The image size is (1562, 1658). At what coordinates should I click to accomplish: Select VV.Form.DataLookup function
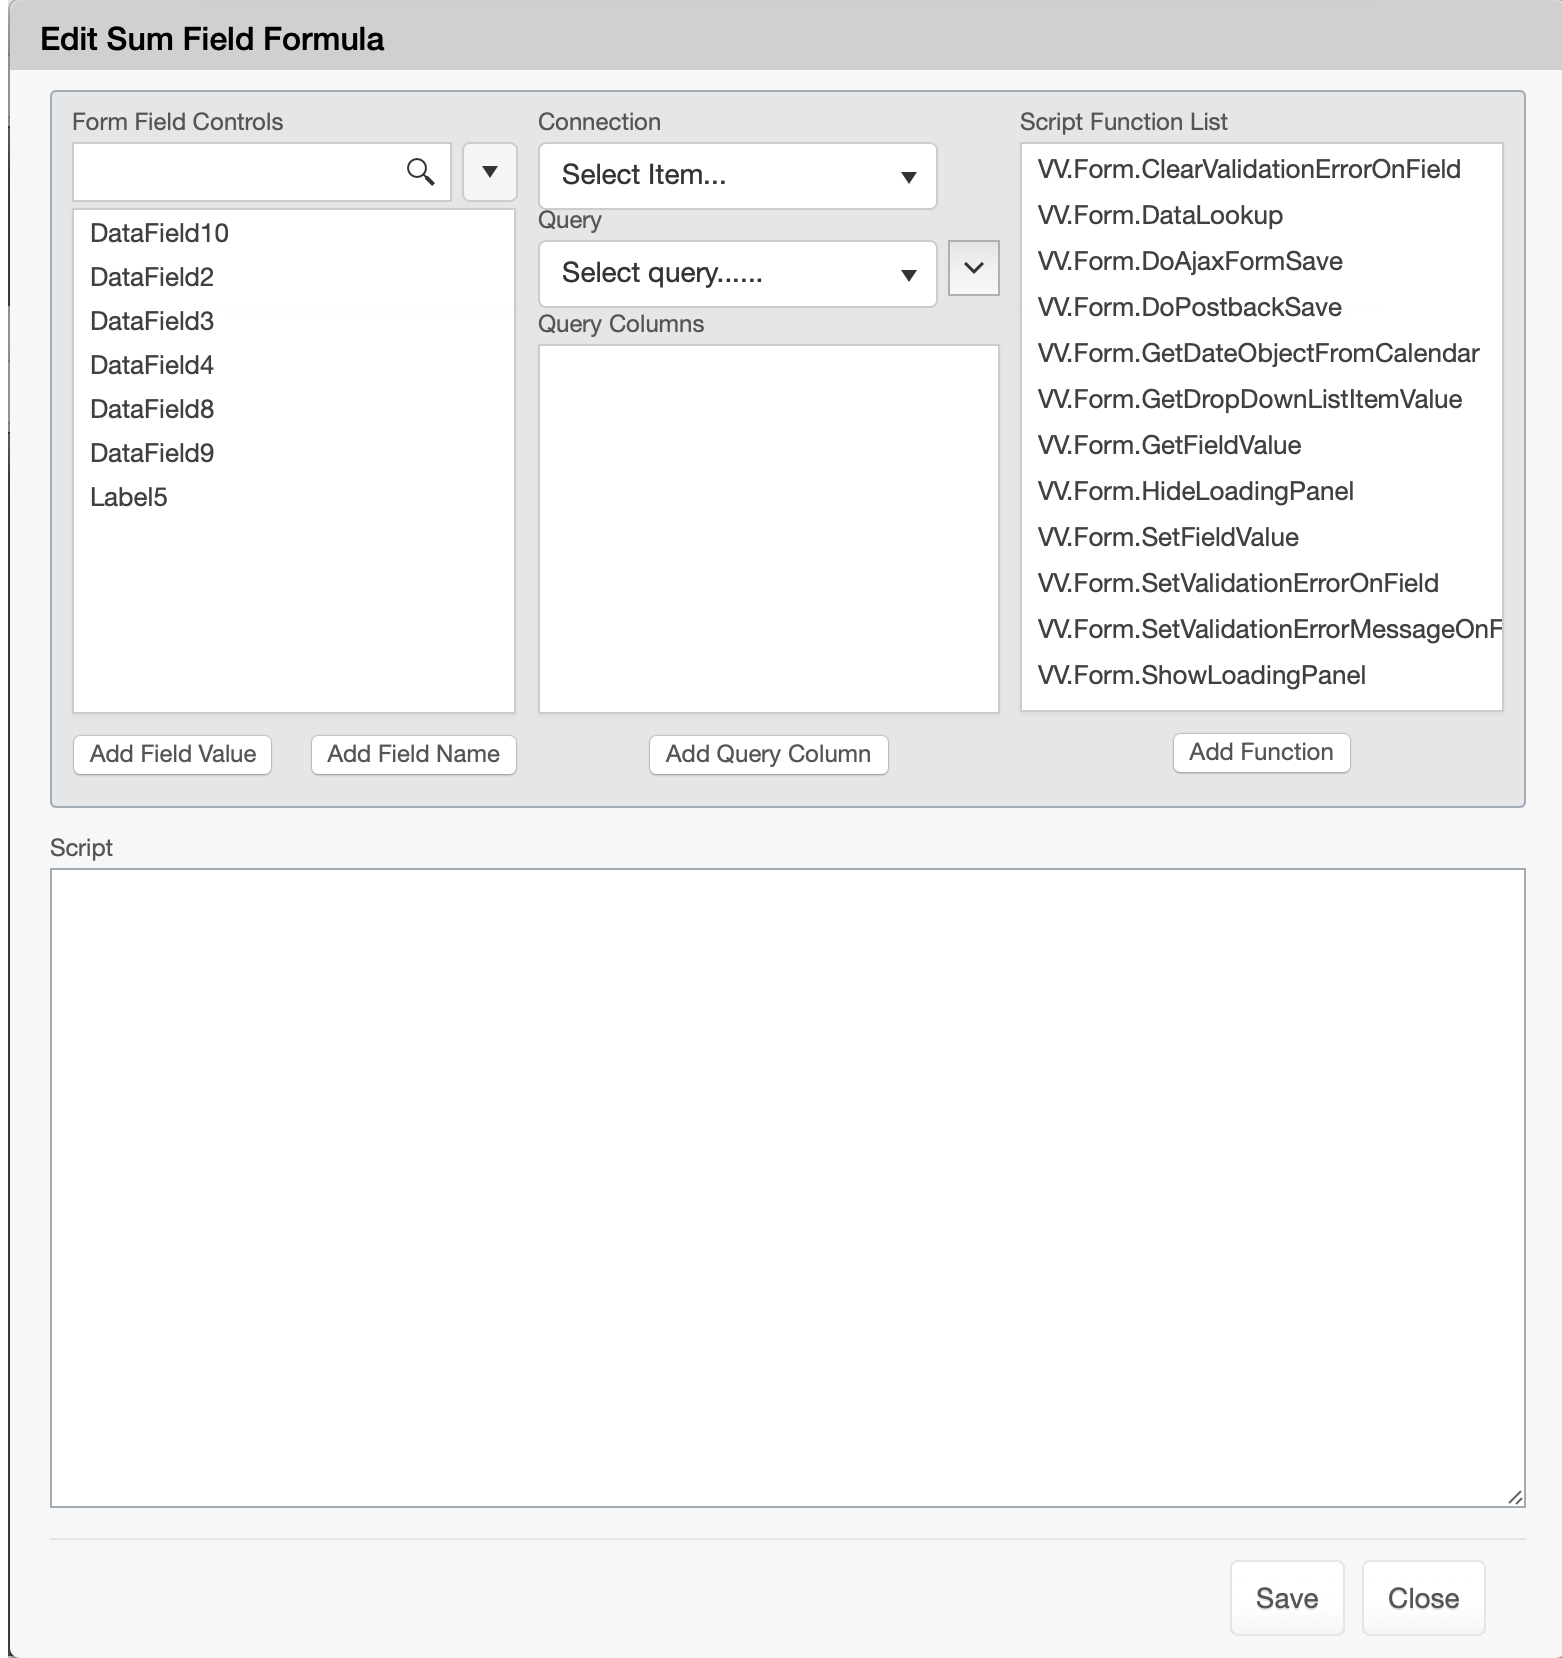tap(1262, 215)
